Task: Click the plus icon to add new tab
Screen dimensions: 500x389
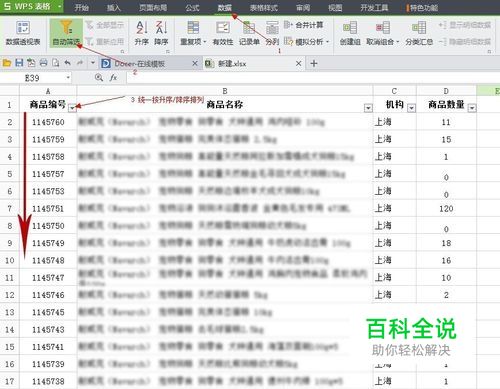Action: (314, 63)
